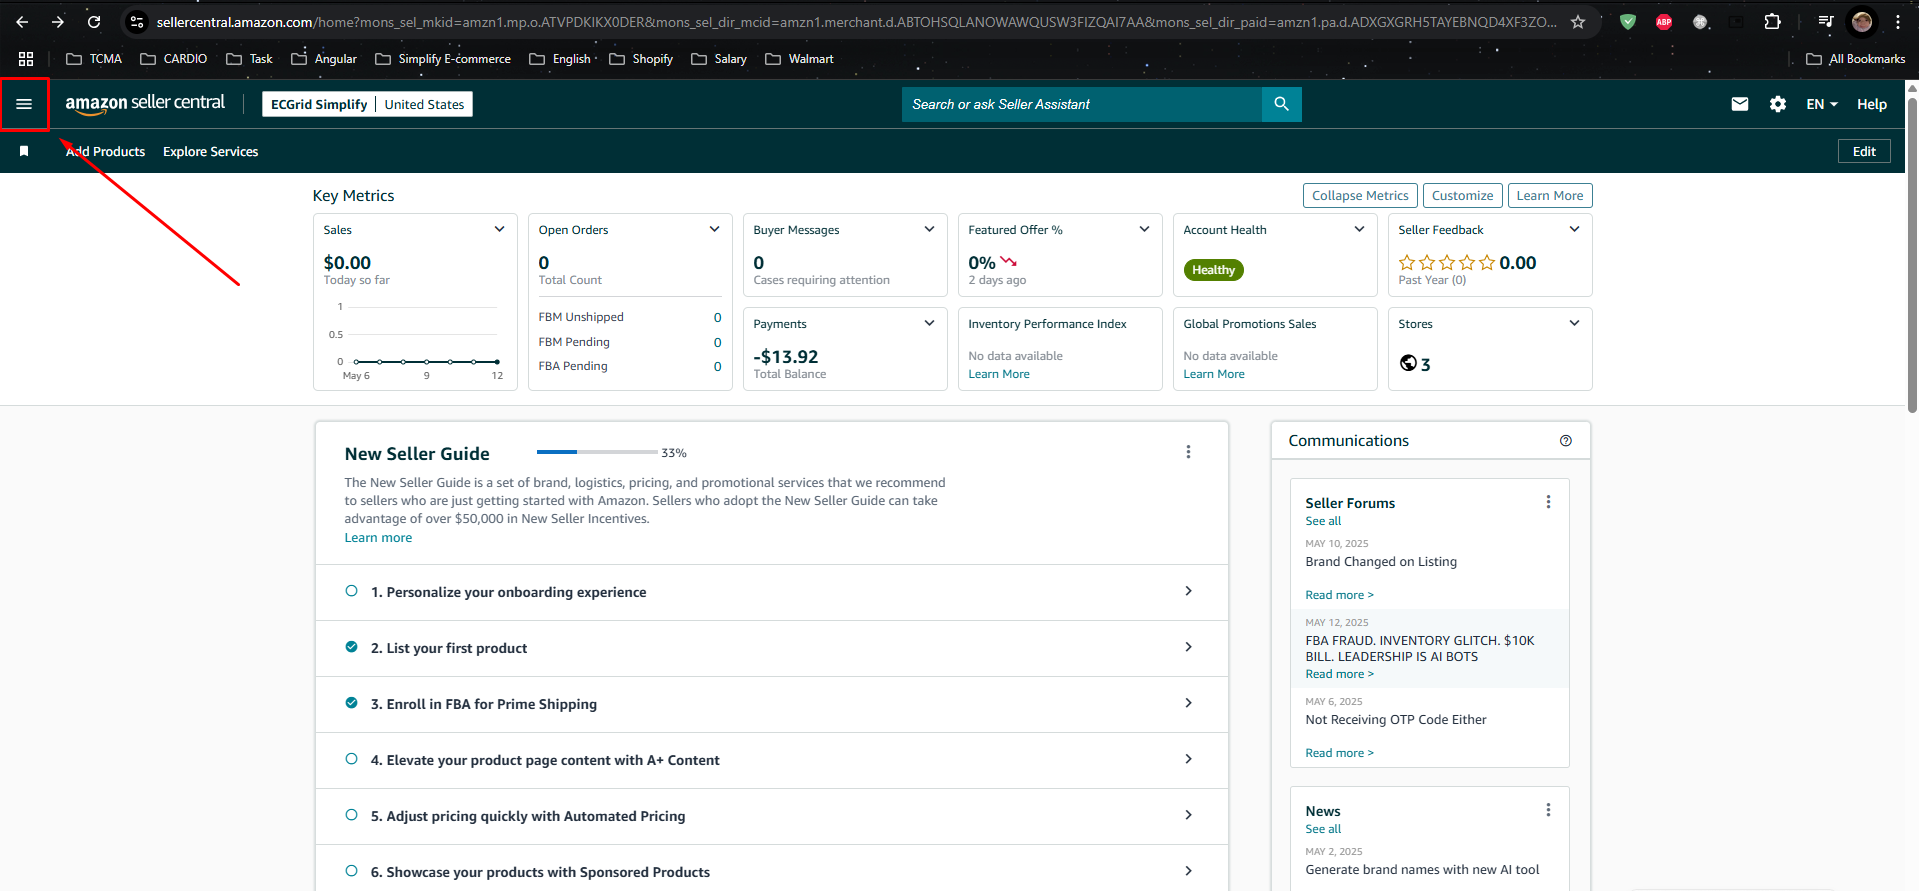Open New Seller Guide Learn more link
The image size is (1919, 891).
click(378, 538)
